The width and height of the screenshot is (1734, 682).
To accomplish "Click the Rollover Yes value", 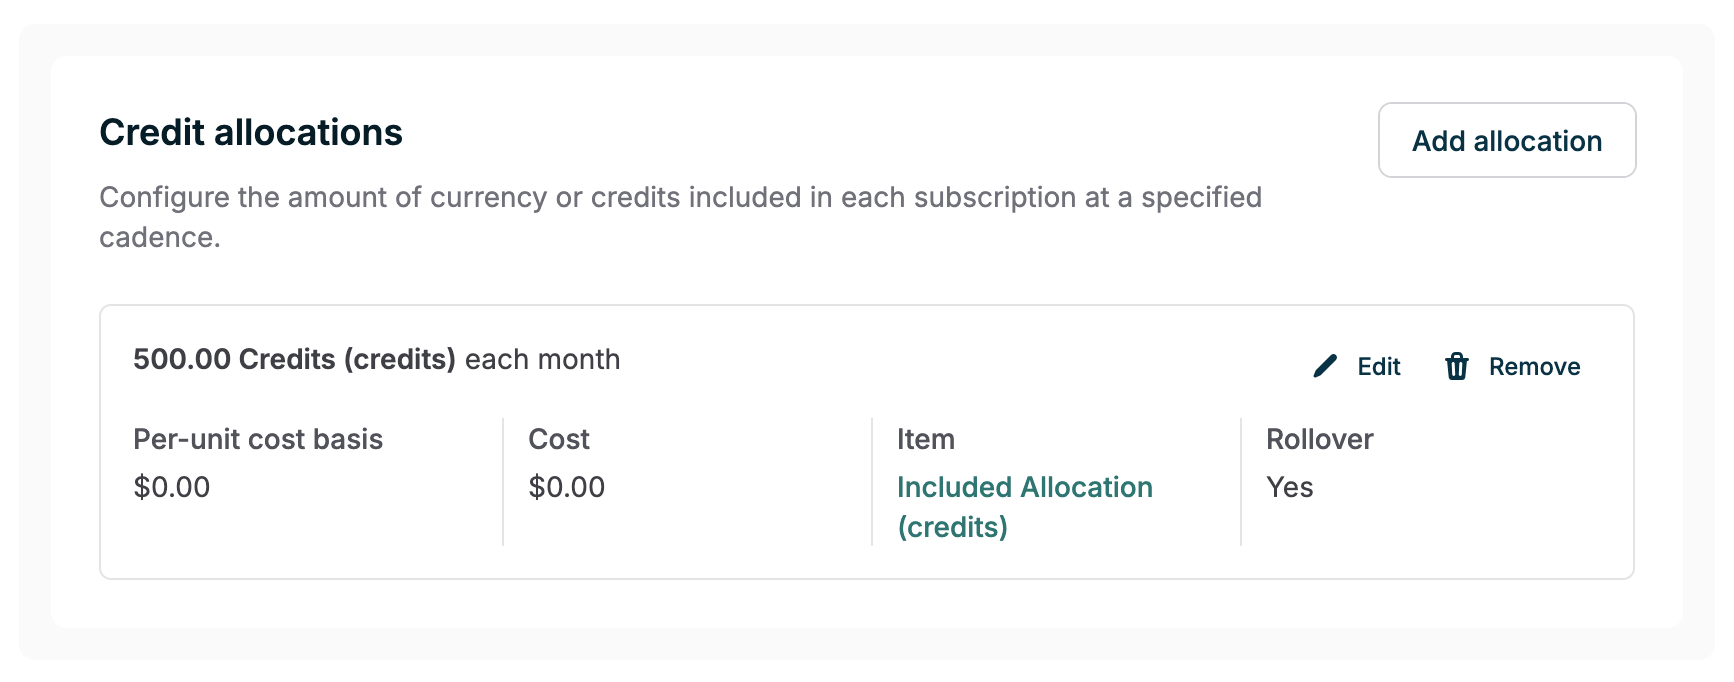I will [1288, 487].
